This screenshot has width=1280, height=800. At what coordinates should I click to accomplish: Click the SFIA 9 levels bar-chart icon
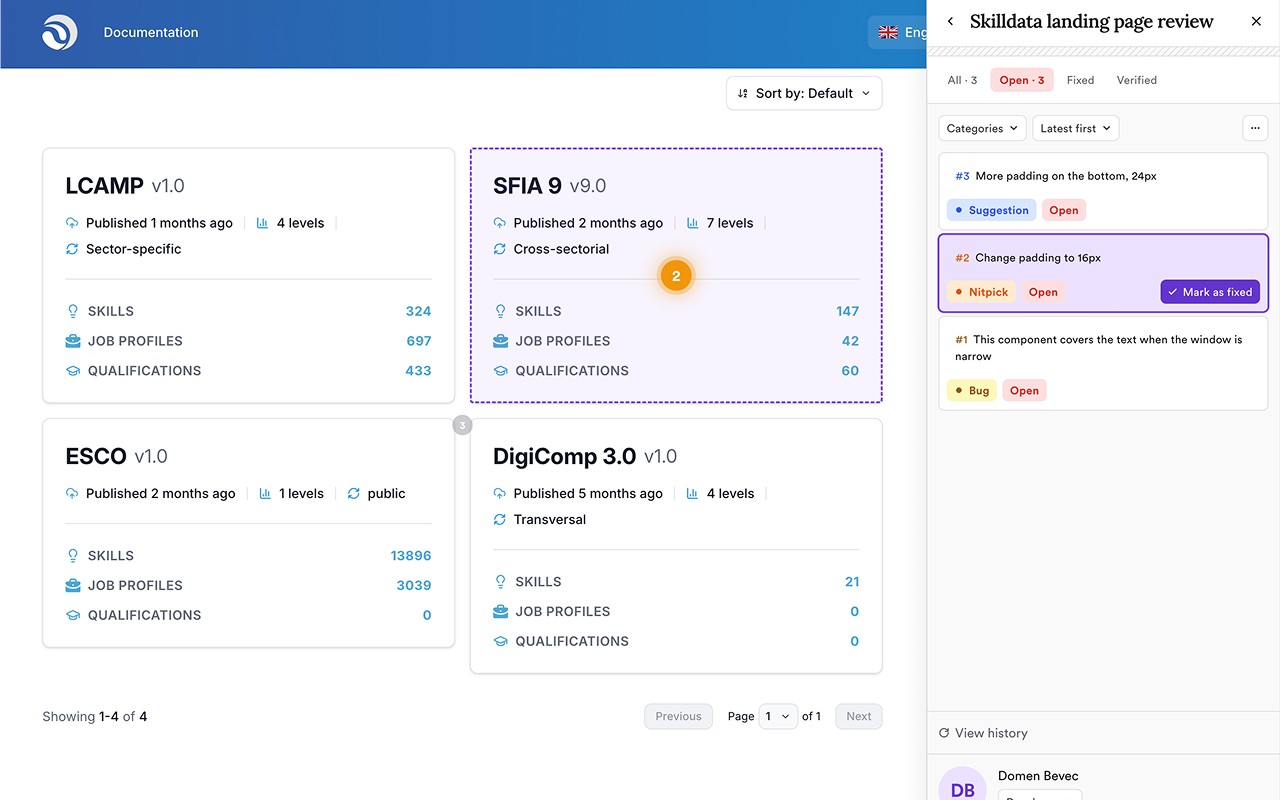(693, 223)
